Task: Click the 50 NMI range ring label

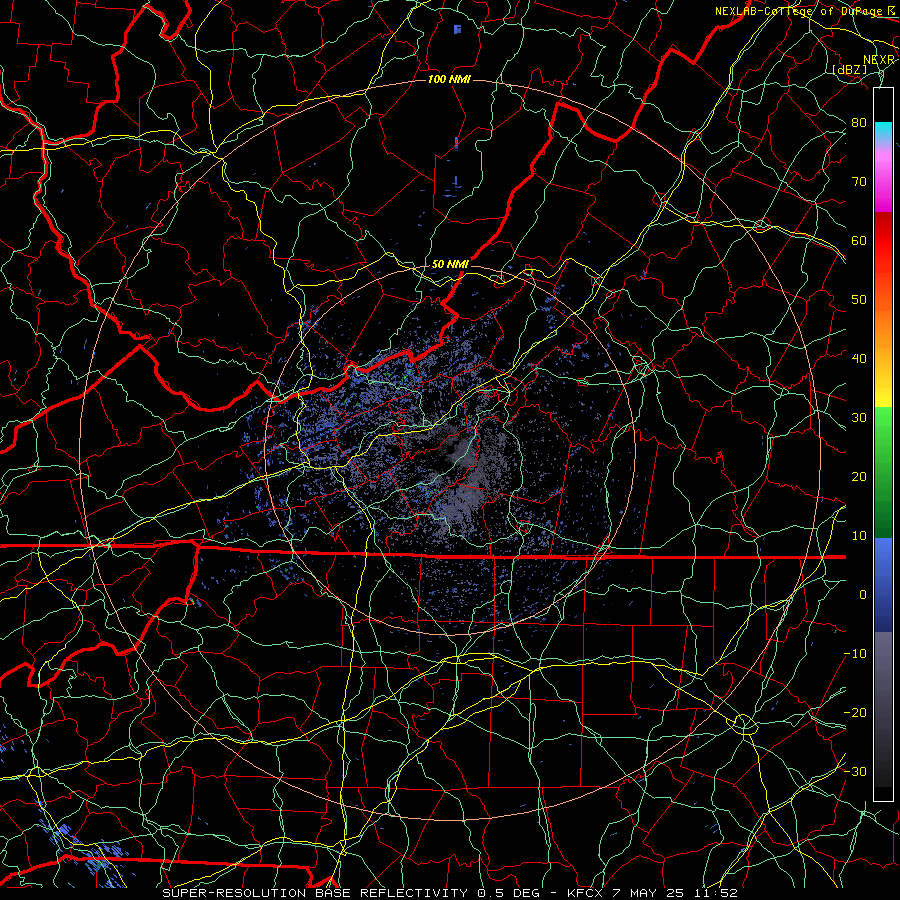Action: [x=450, y=264]
